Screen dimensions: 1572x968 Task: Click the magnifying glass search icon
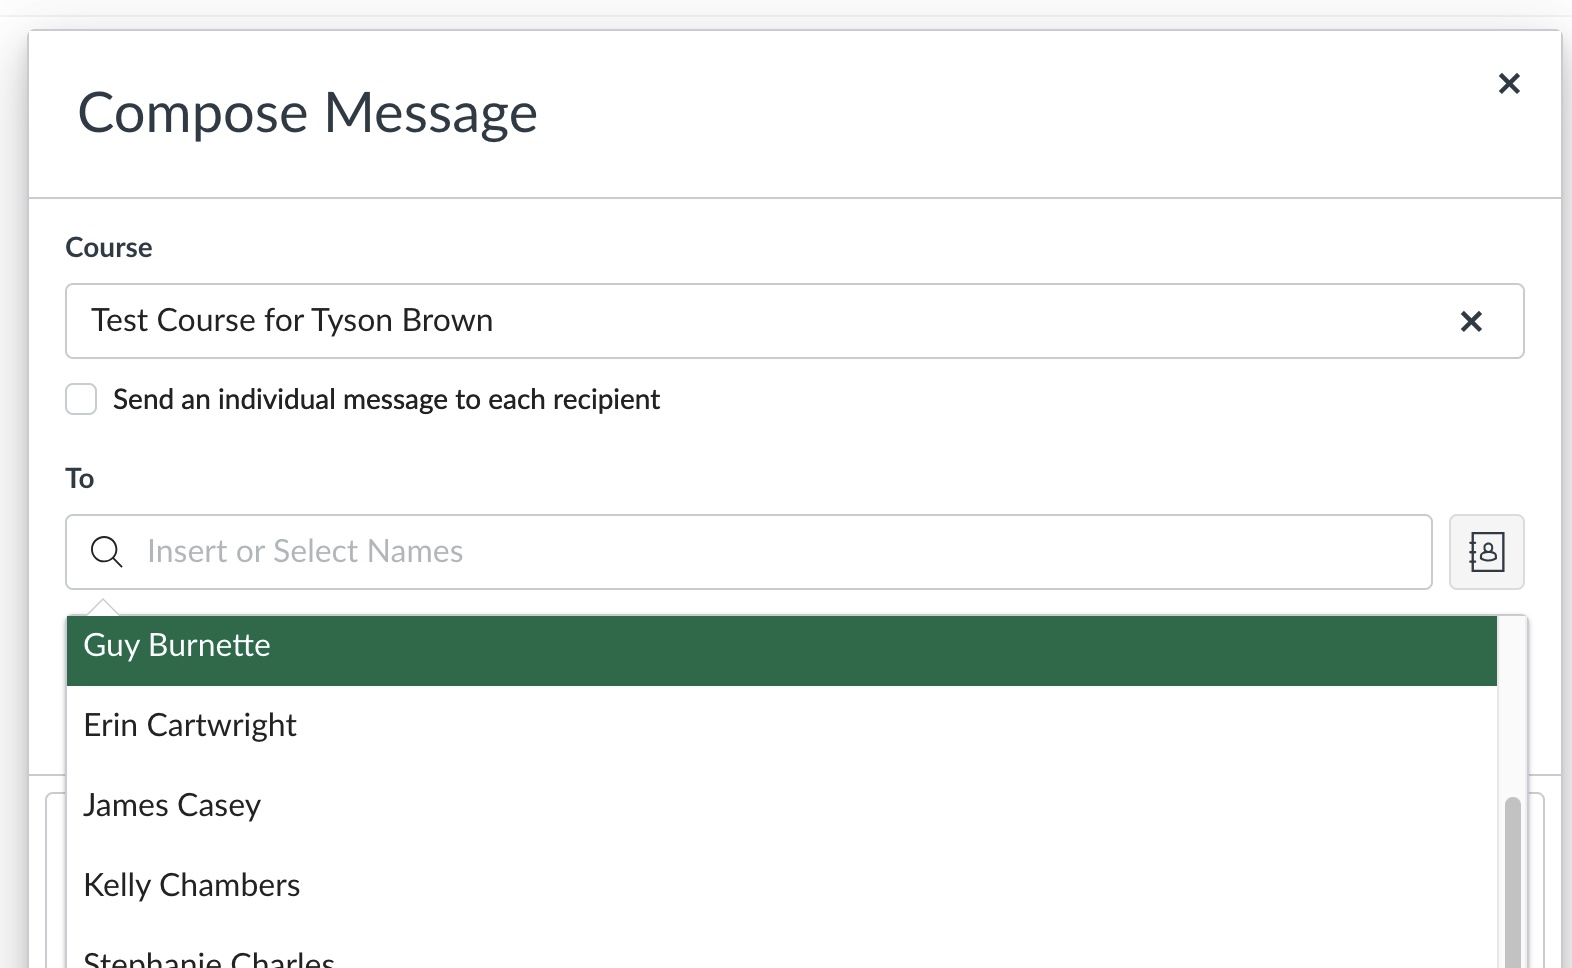pyautogui.click(x=106, y=552)
